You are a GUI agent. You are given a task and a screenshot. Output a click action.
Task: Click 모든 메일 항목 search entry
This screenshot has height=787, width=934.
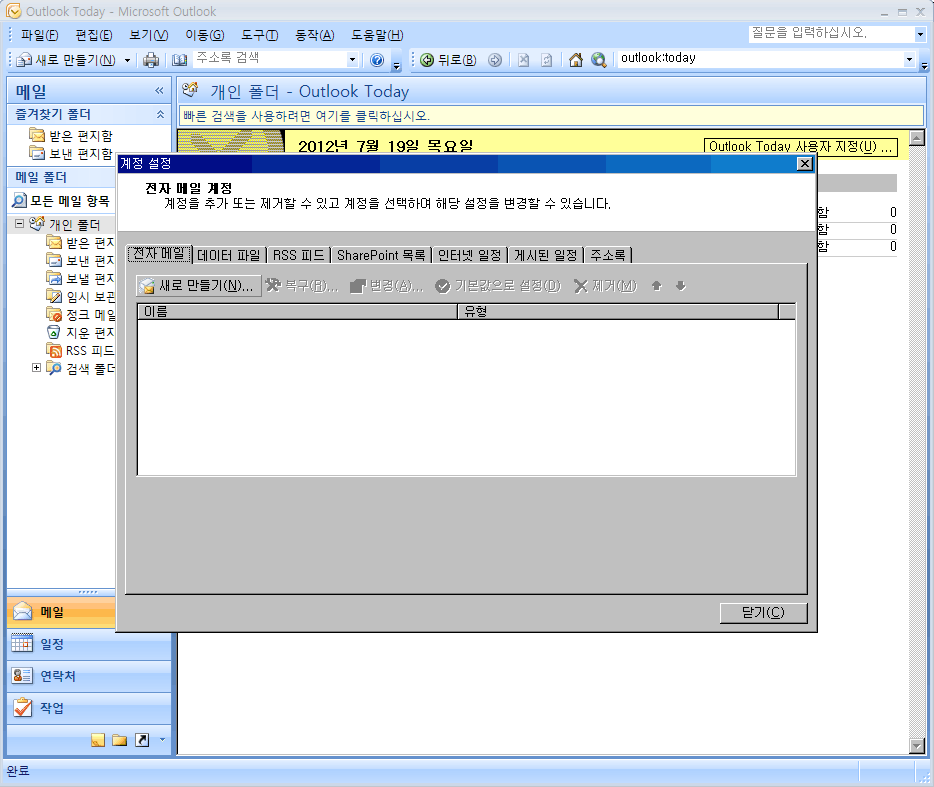tap(61, 201)
